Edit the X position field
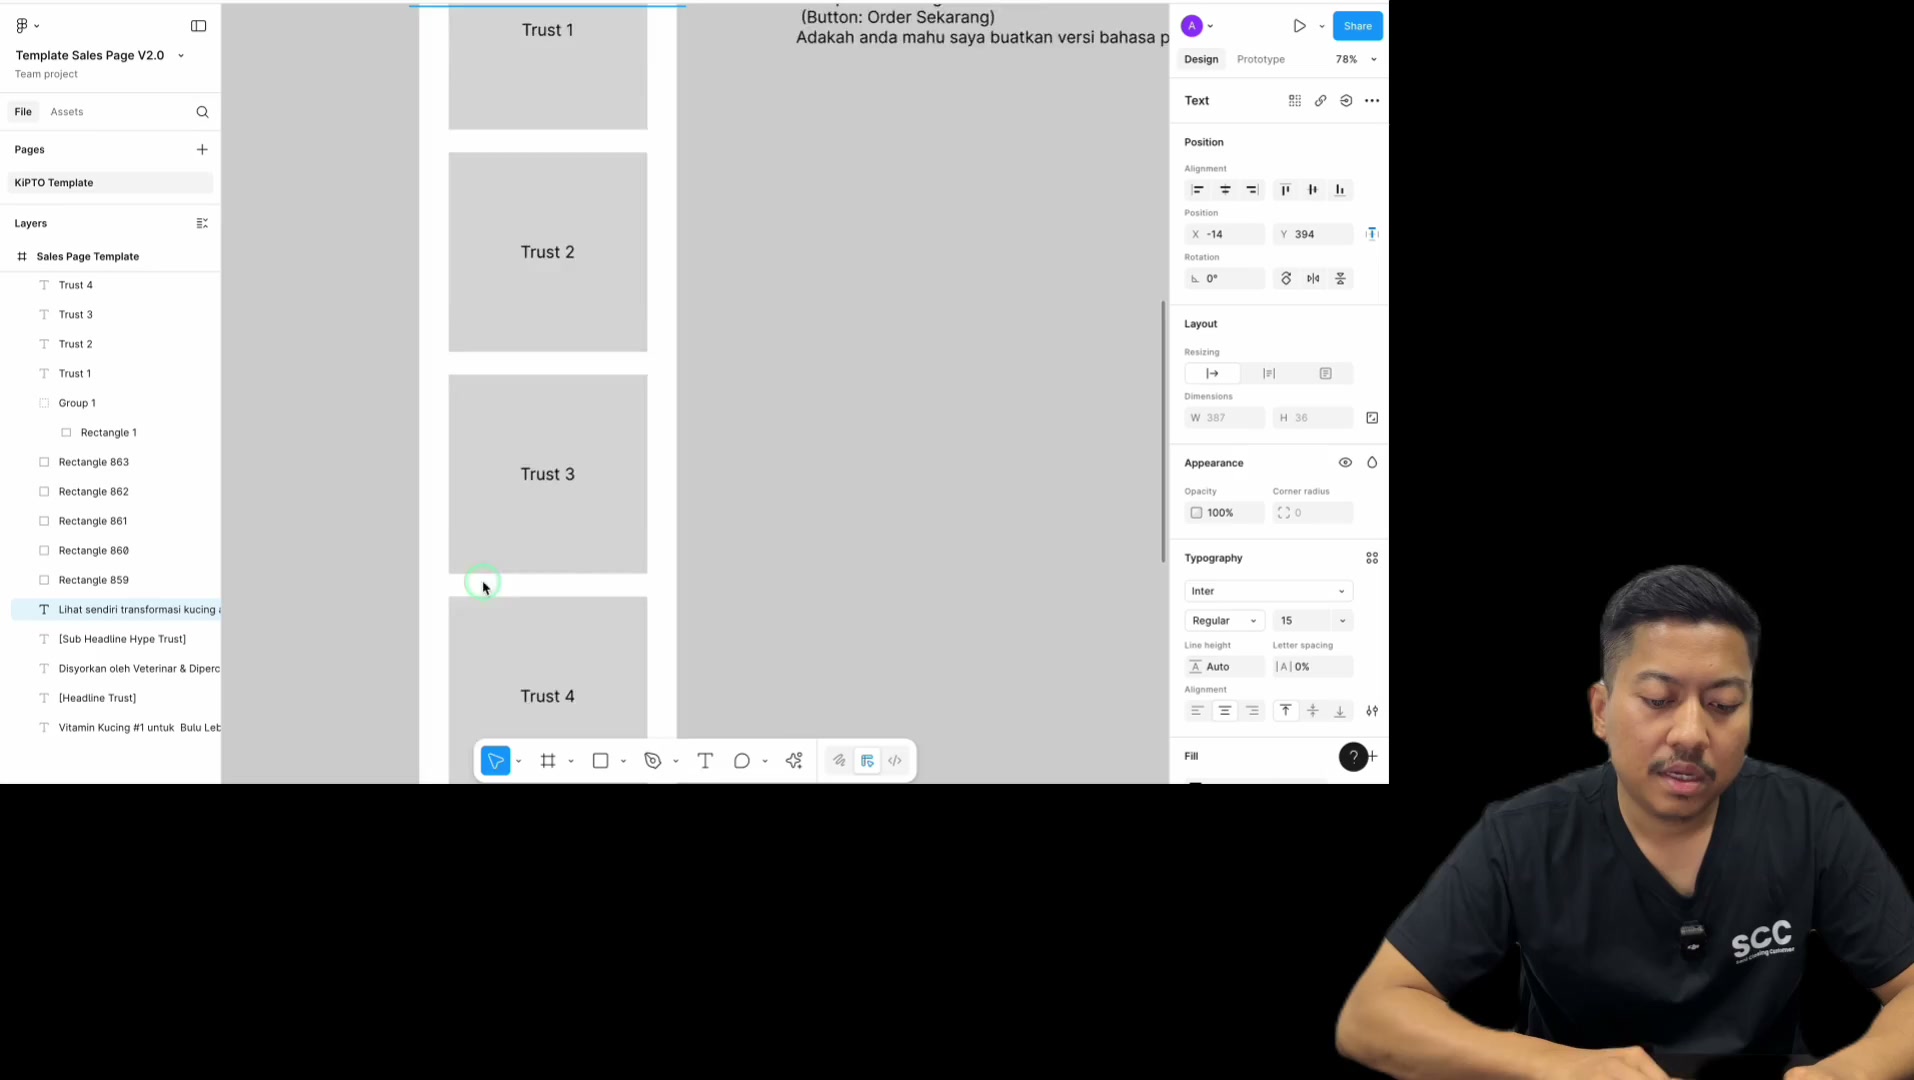This screenshot has width=1914, height=1080. (x=1225, y=234)
